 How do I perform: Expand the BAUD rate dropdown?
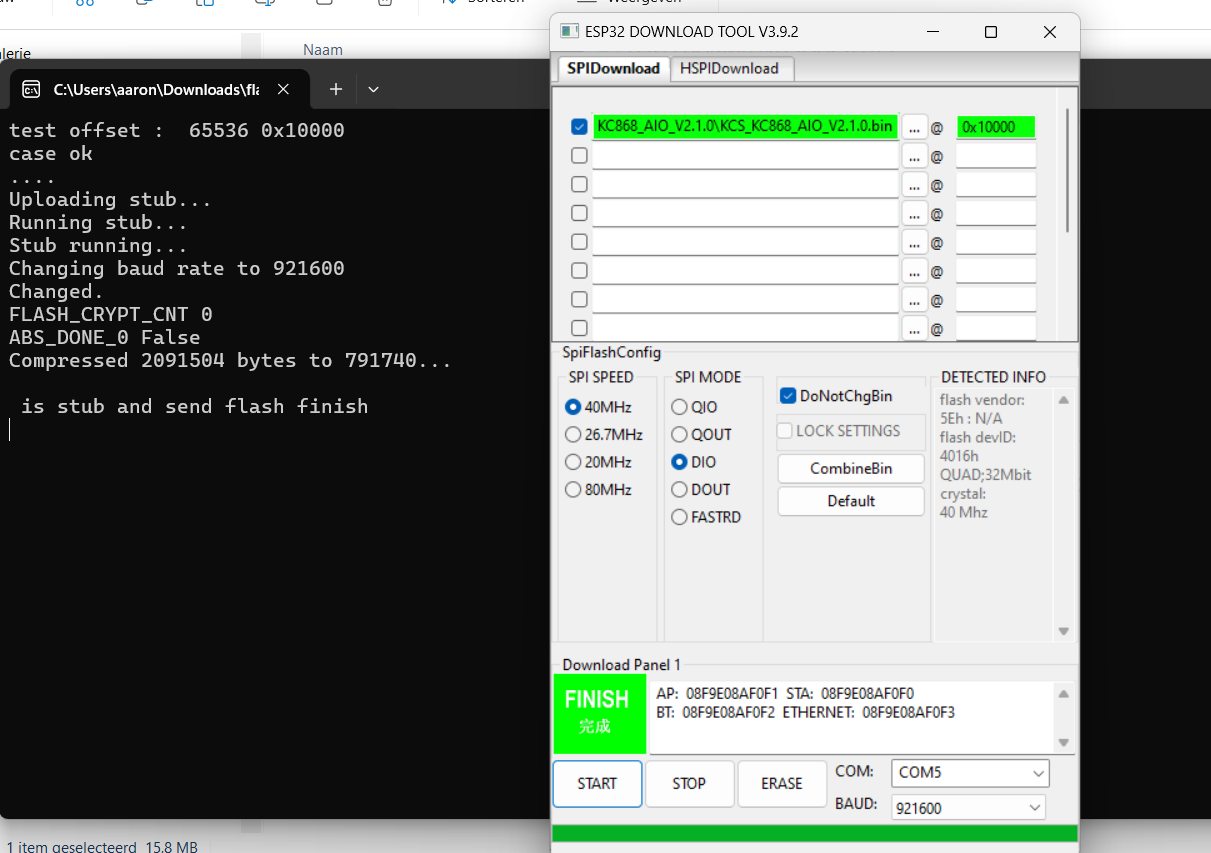[967, 808]
